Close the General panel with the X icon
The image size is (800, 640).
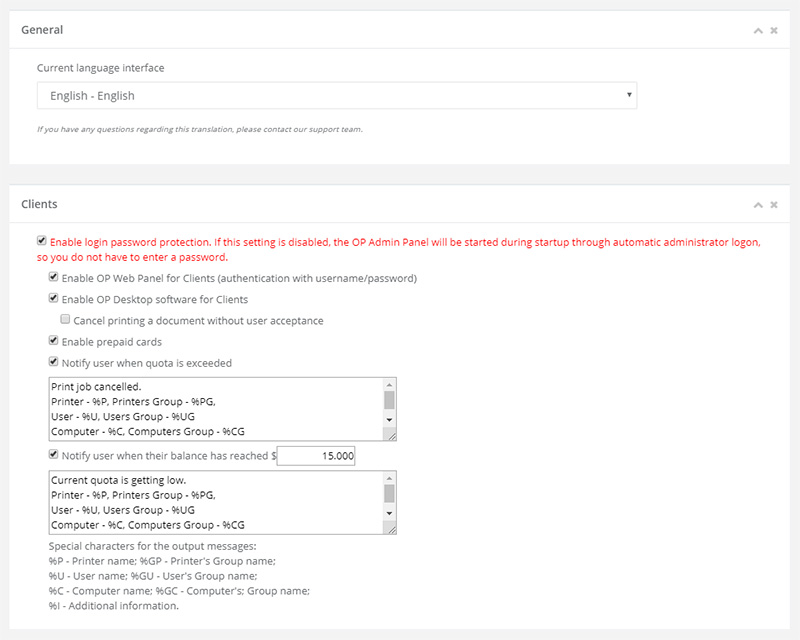click(774, 31)
